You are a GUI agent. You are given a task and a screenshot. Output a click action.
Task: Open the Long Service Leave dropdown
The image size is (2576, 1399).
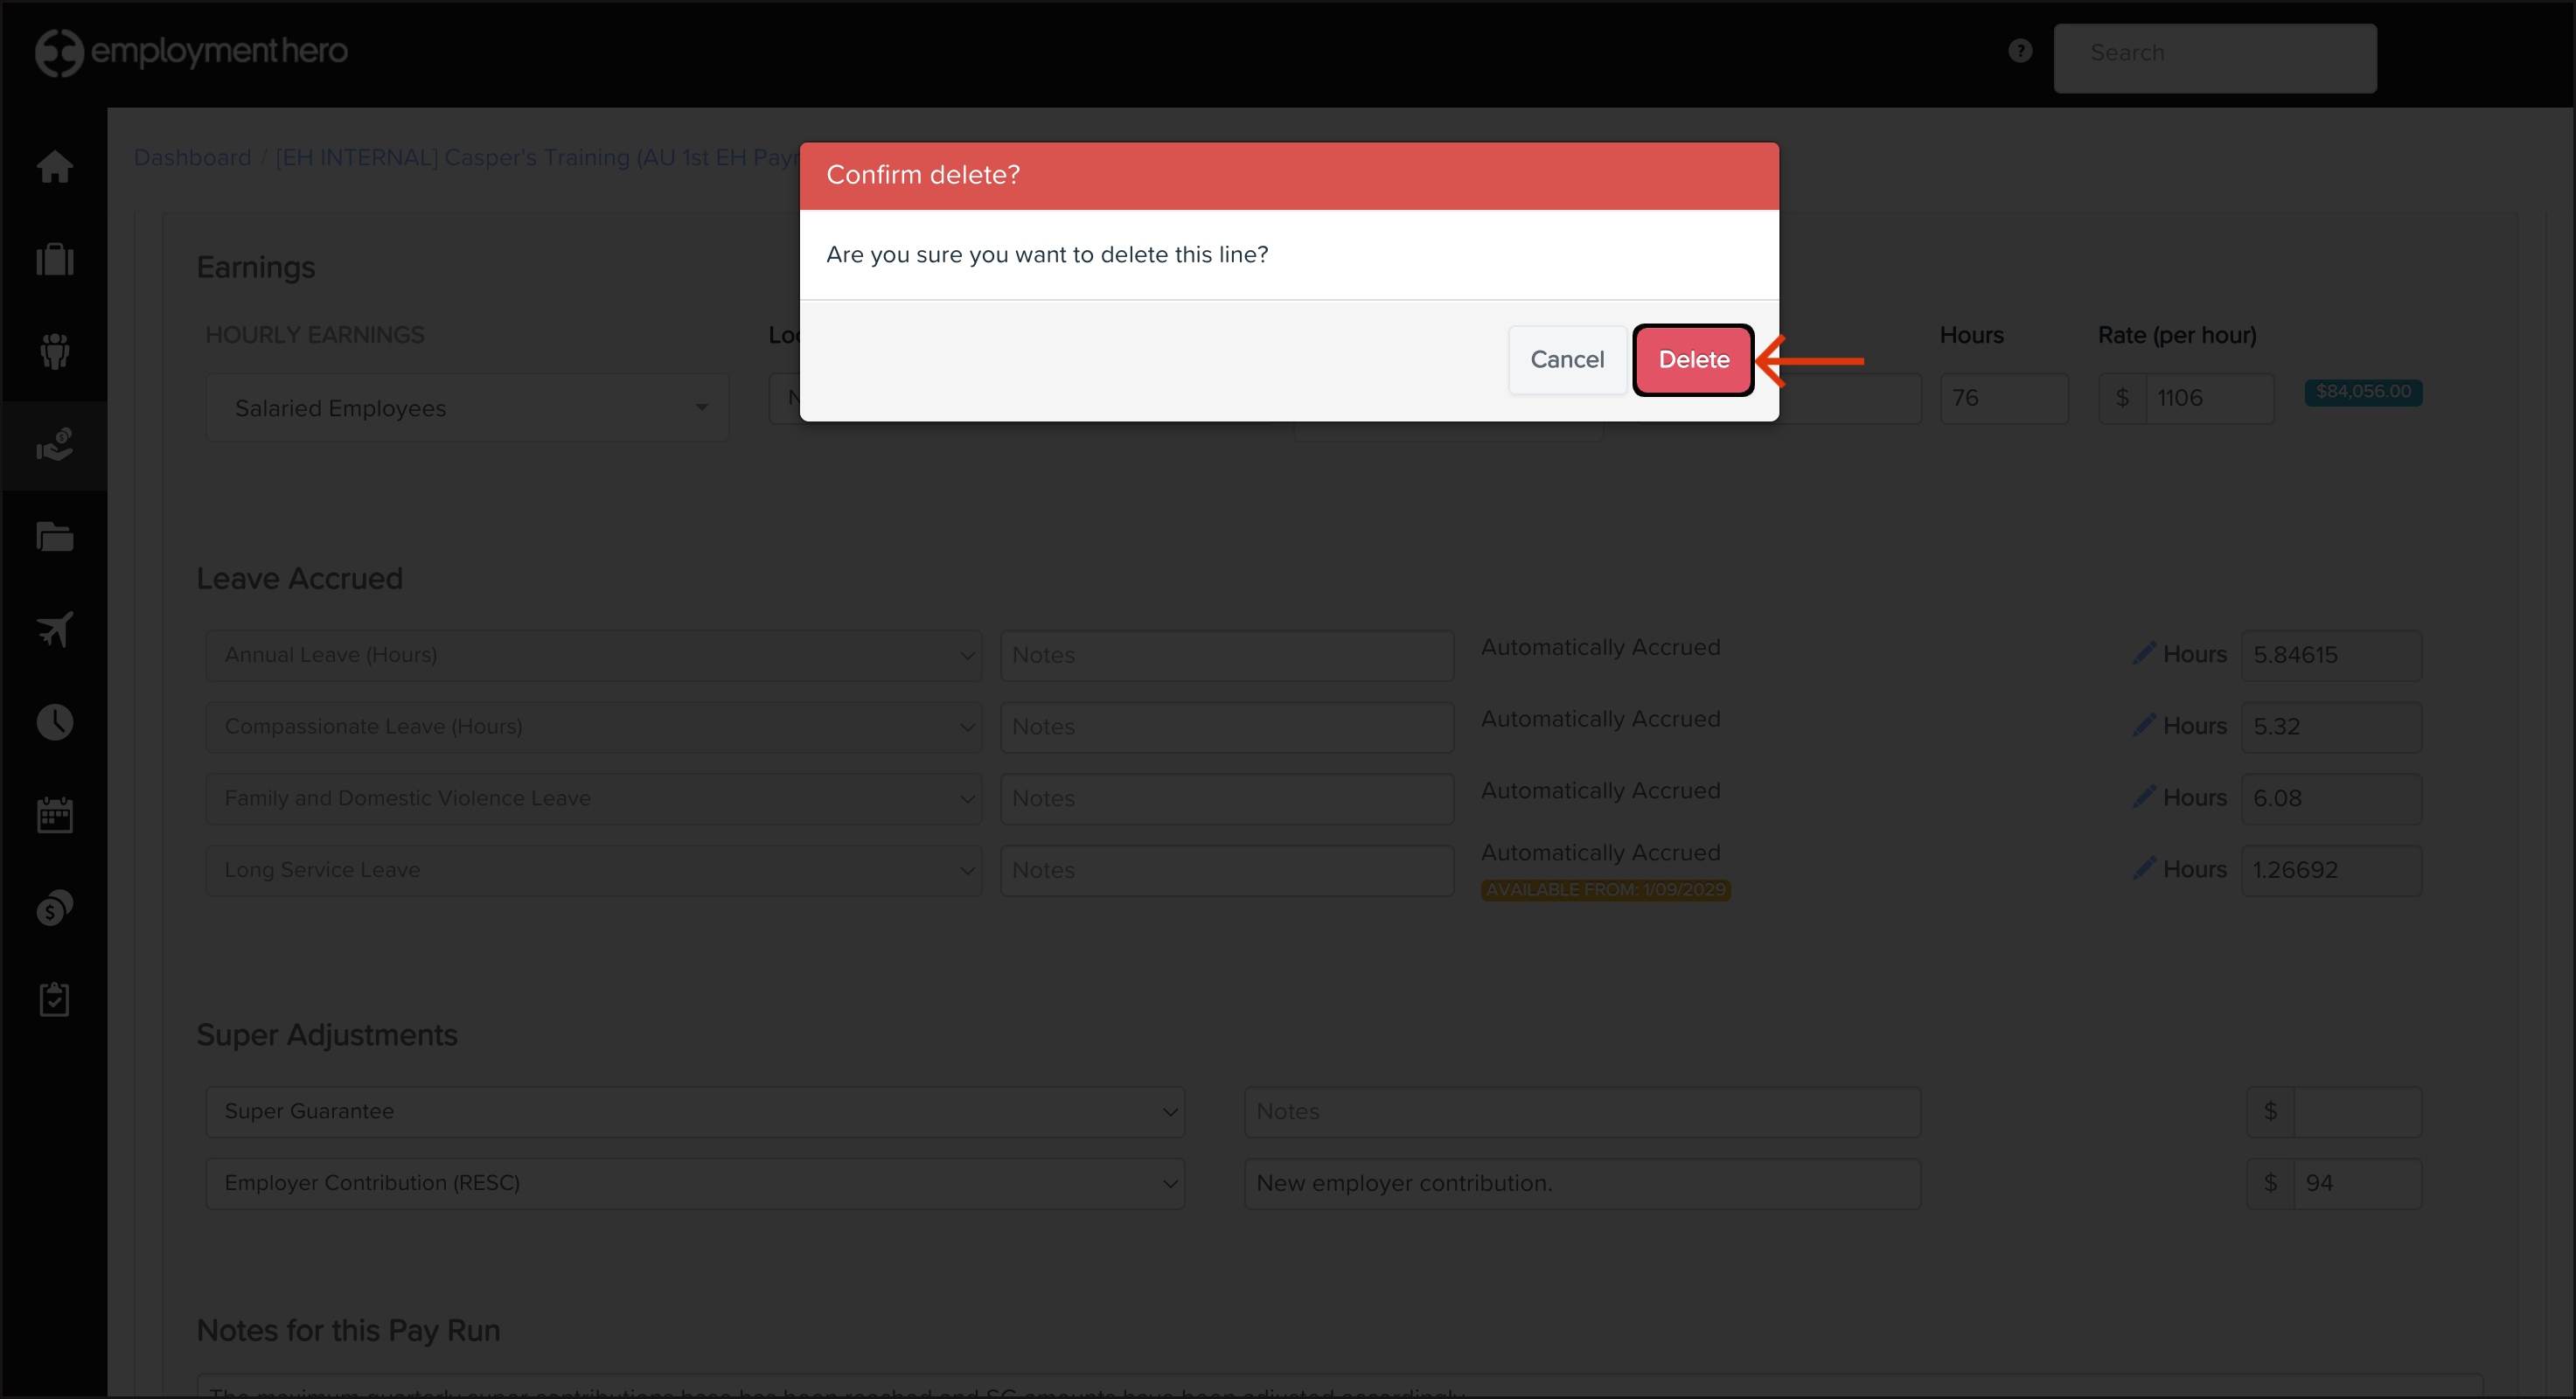point(594,870)
